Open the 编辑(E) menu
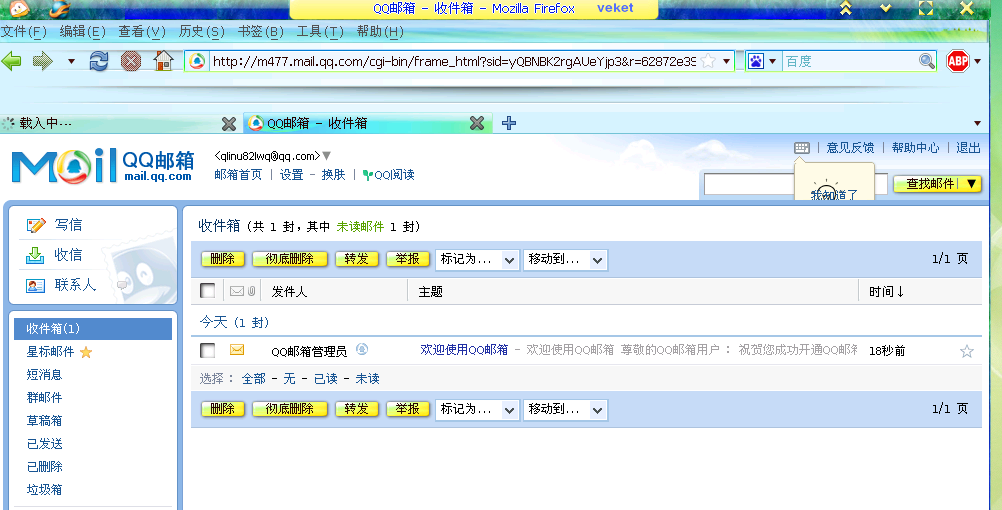This screenshot has height=510, width=1002. tap(82, 31)
